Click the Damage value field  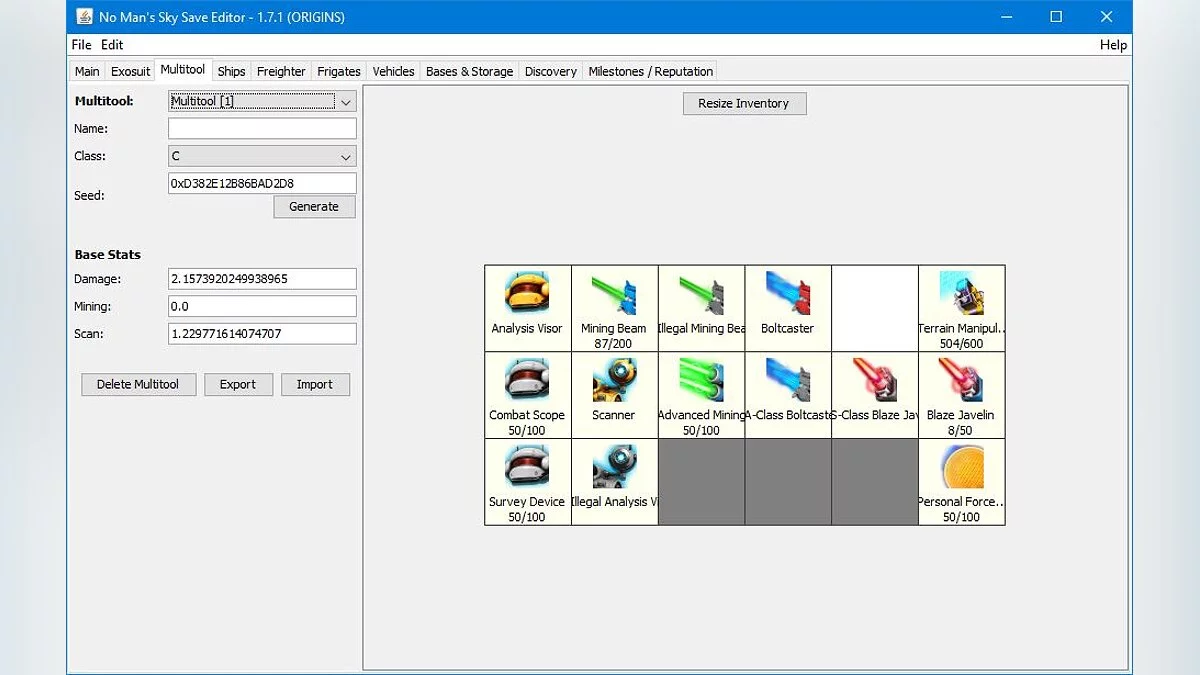click(x=262, y=279)
